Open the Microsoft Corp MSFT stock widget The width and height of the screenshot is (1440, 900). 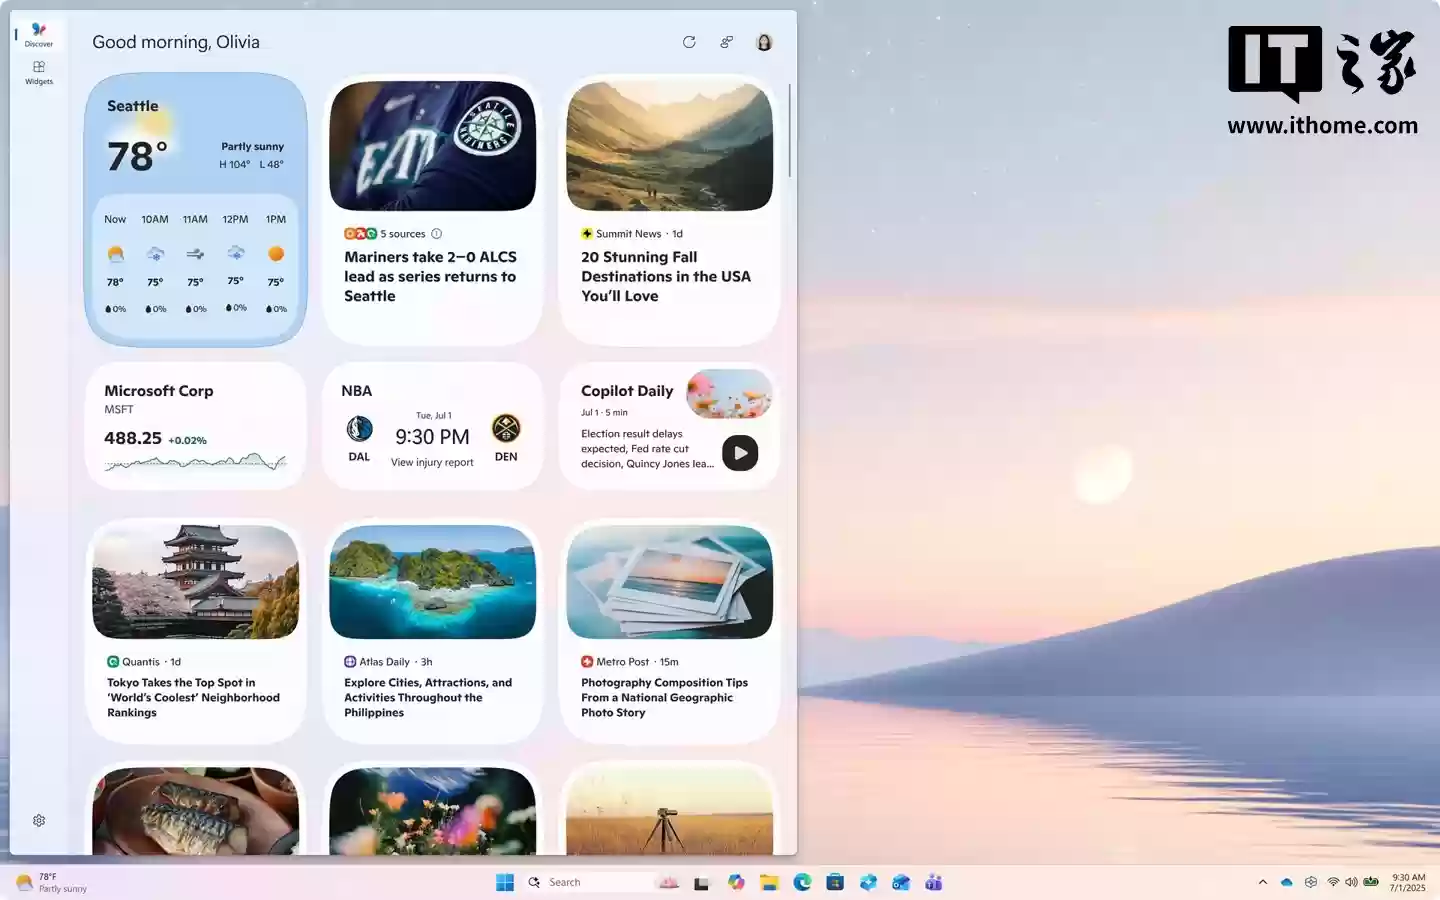(x=195, y=426)
